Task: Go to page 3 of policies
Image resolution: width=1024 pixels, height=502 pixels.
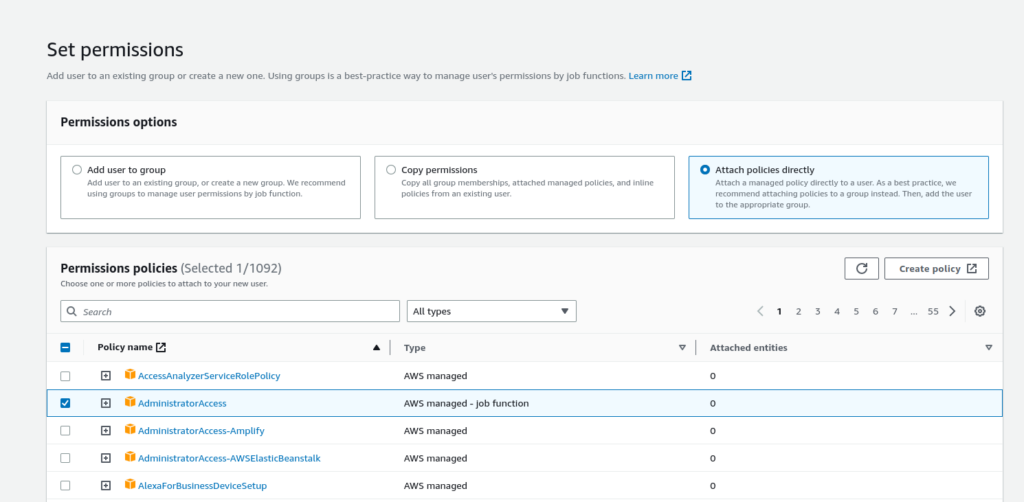Action: pyautogui.click(x=817, y=312)
